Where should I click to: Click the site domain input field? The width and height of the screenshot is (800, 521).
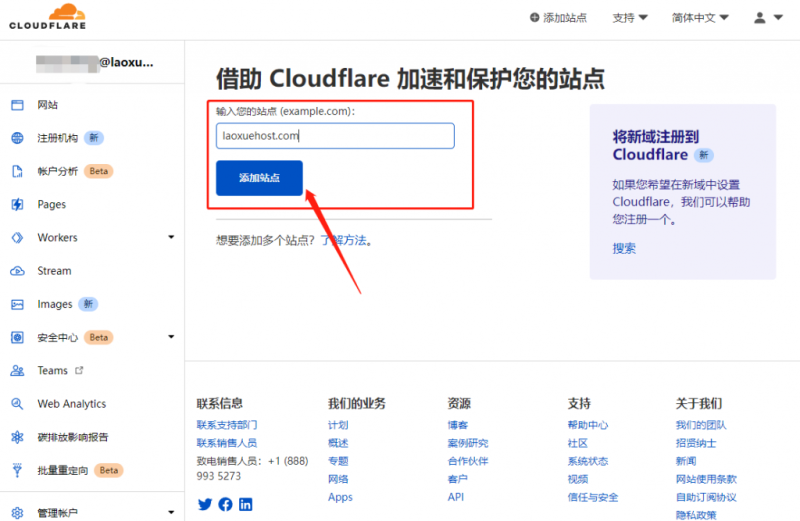335,136
